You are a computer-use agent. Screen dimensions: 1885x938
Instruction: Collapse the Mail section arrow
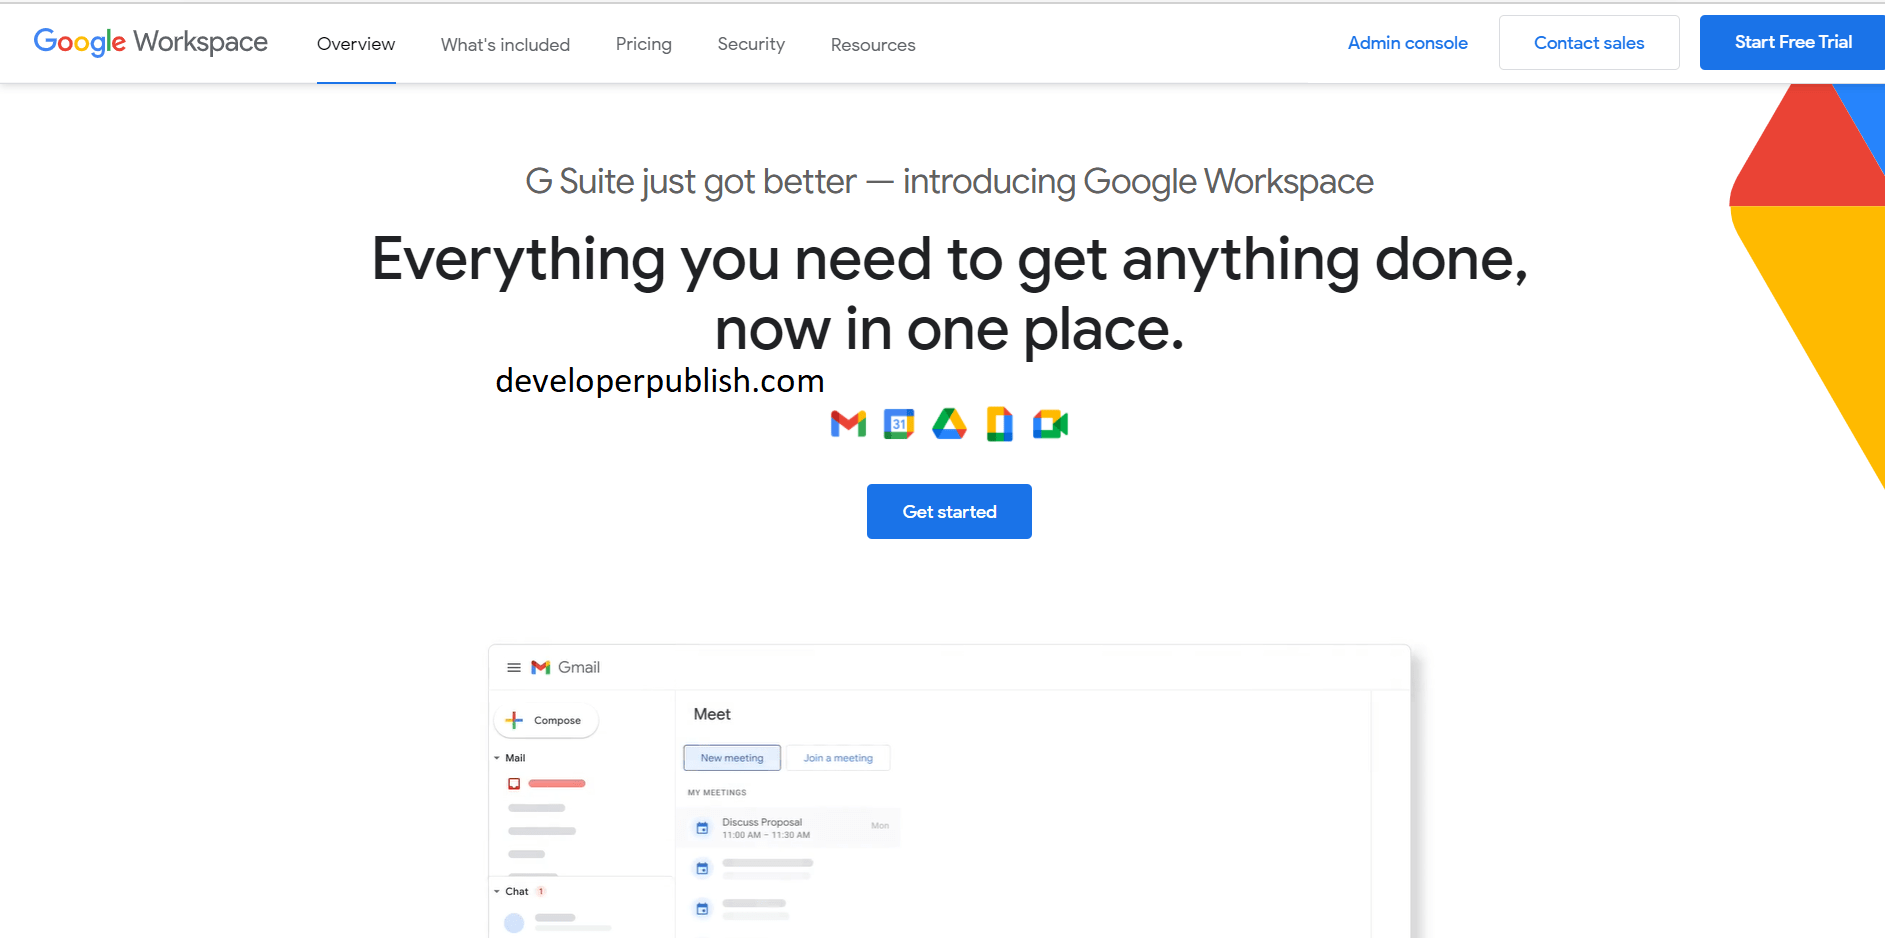click(x=497, y=758)
